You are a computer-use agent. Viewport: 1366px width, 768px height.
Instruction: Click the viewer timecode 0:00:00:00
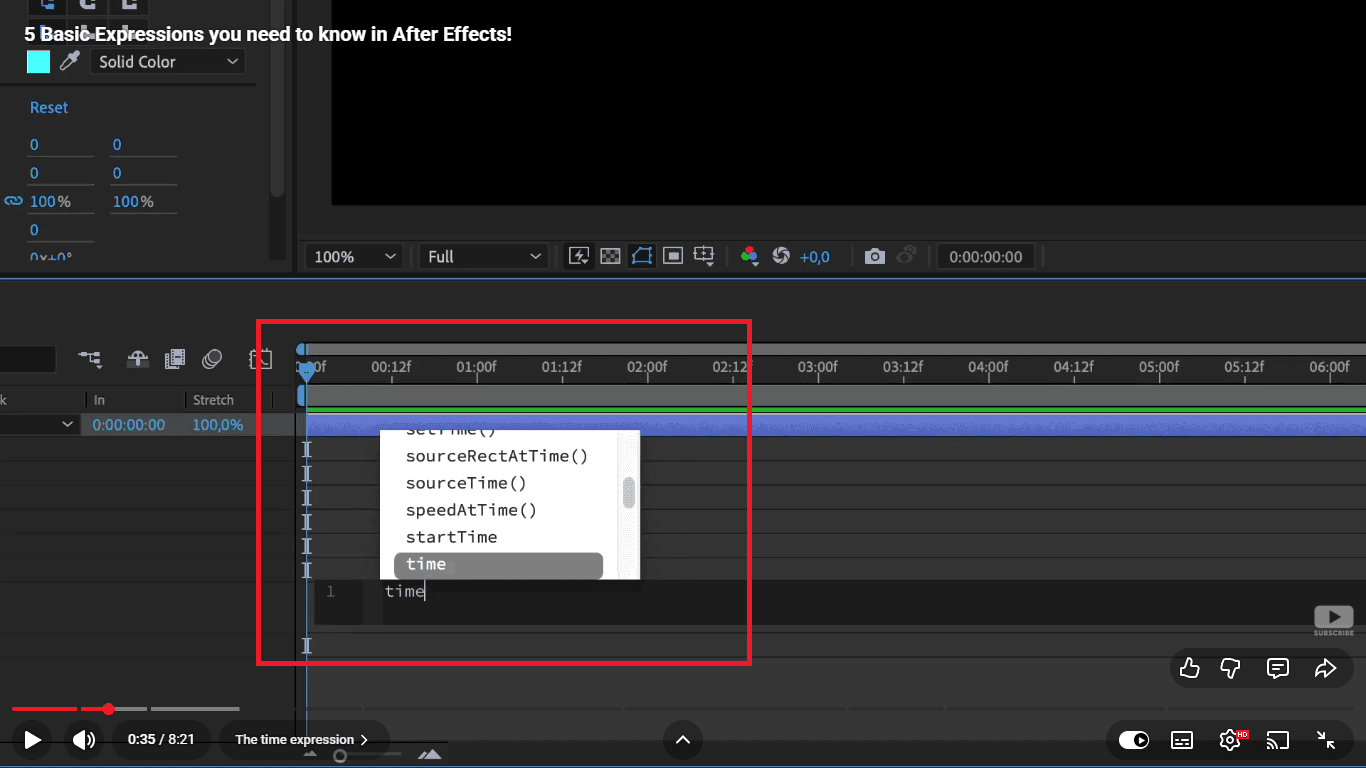click(x=986, y=257)
